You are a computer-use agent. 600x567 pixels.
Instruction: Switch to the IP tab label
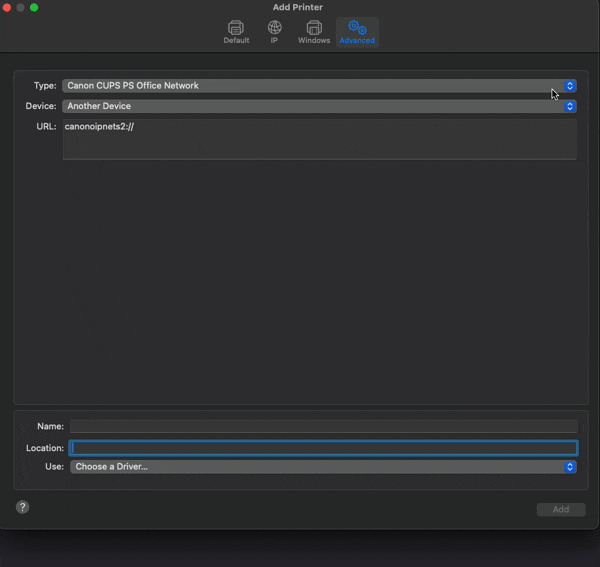[x=274, y=41]
